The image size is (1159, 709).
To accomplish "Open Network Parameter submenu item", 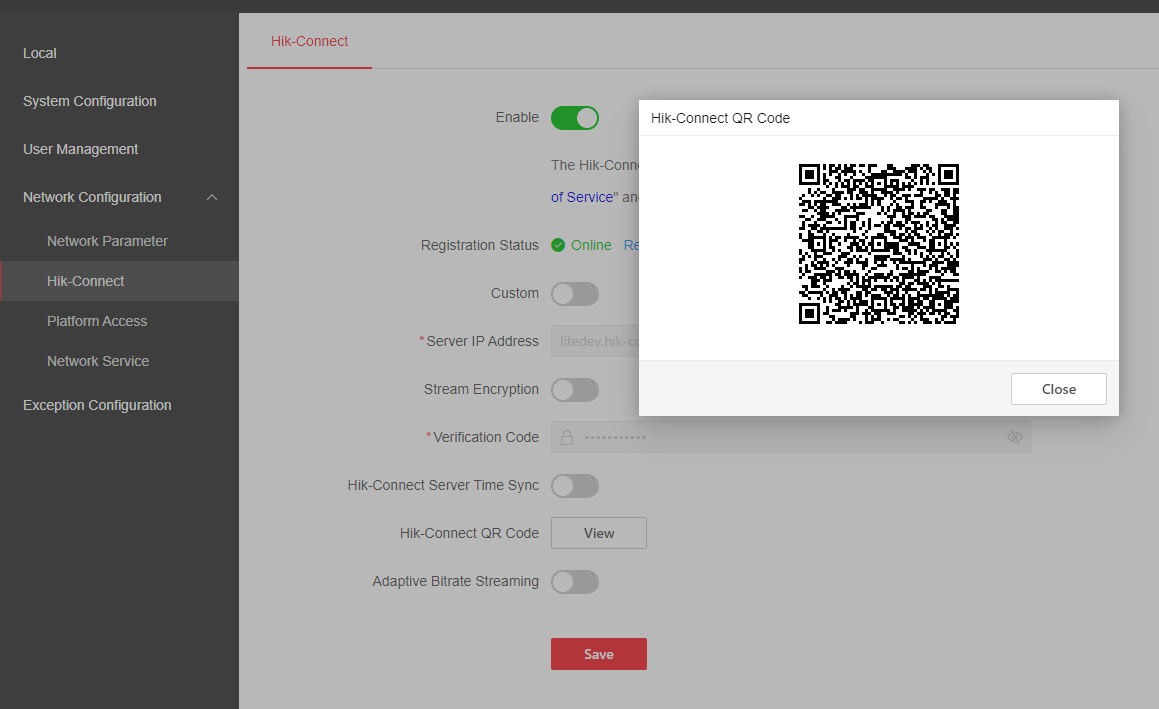I will point(107,241).
